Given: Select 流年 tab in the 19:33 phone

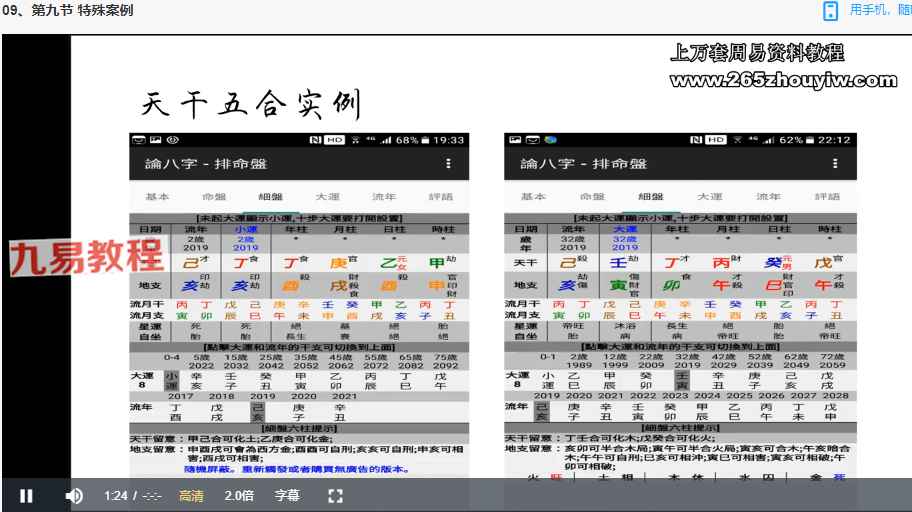Looking at the screenshot, I should pyautogui.click(x=384, y=197).
